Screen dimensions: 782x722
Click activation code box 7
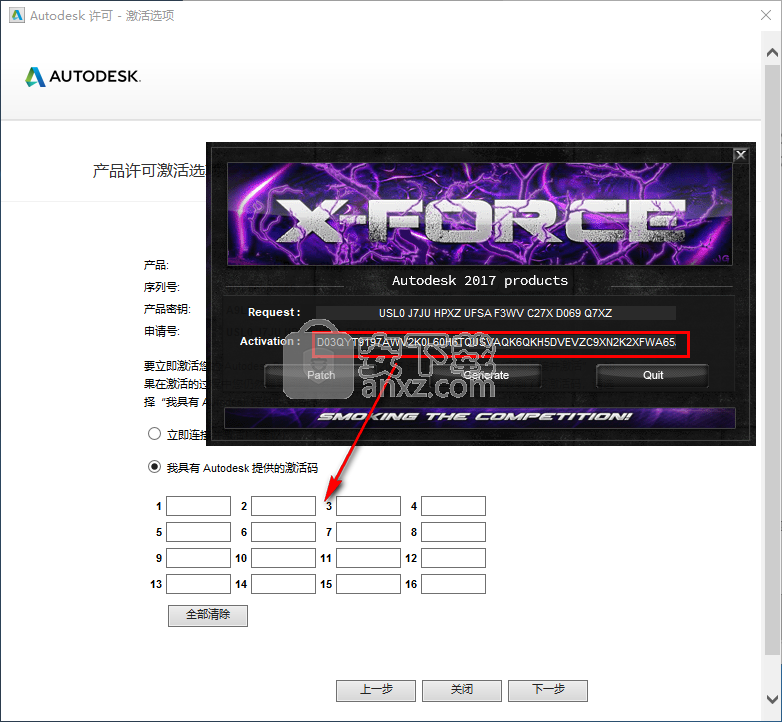click(x=369, y=532)
